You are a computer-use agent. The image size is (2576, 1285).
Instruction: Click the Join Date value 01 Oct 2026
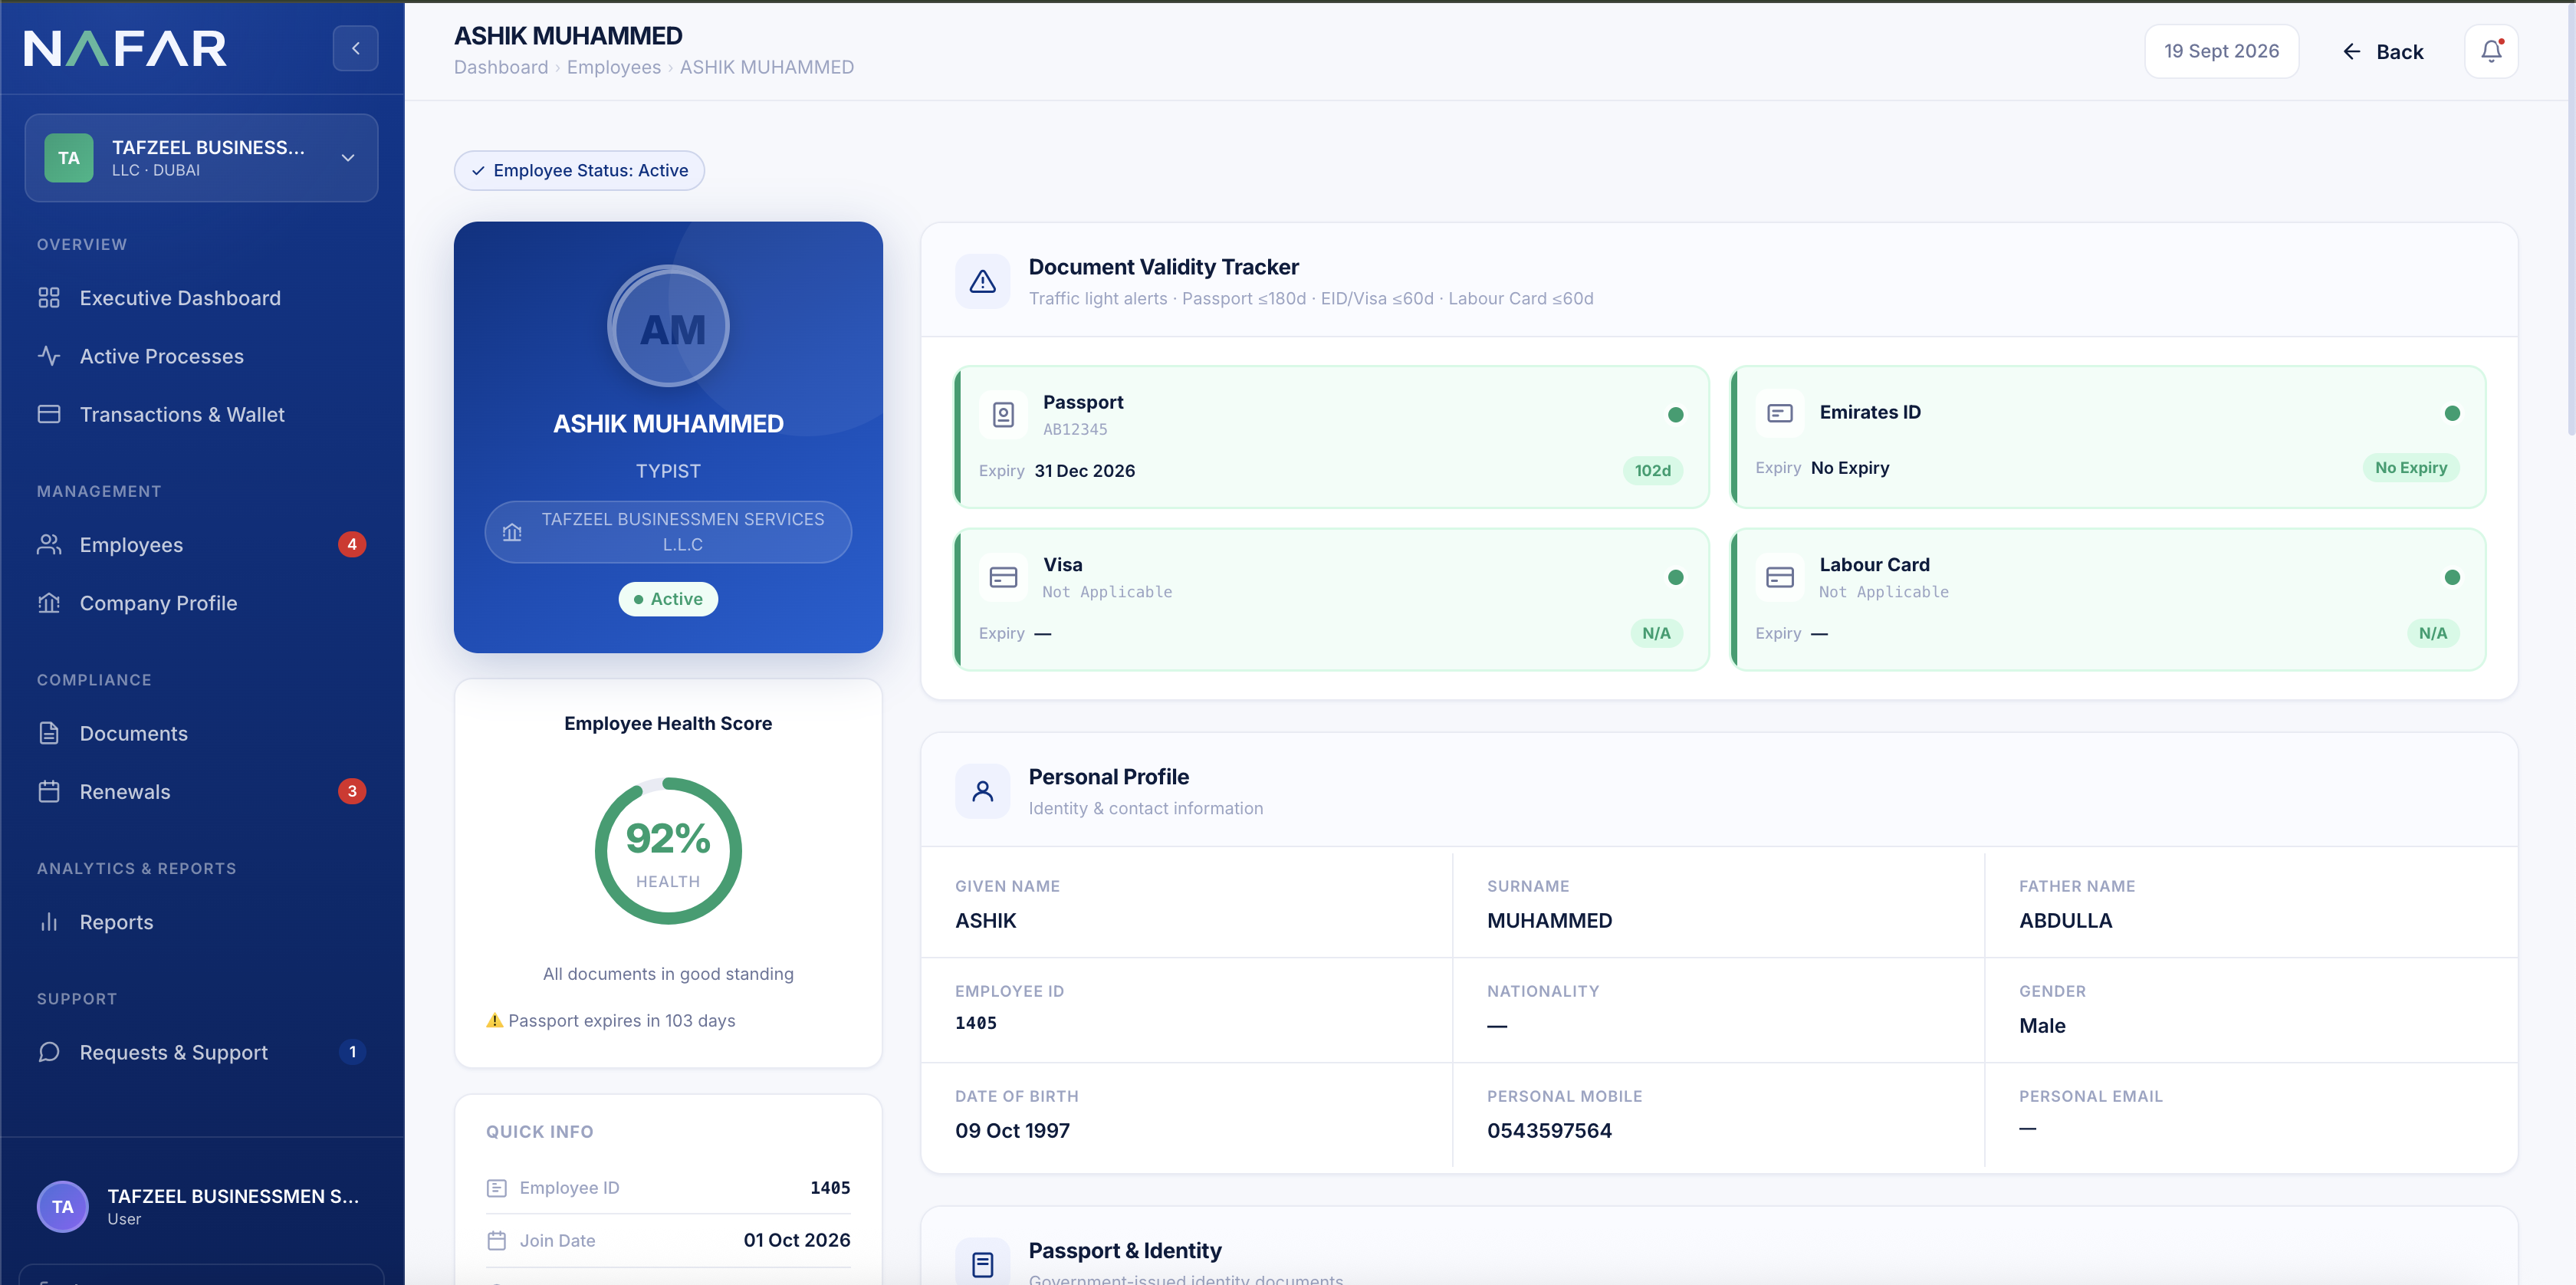tap(796, 1240)
